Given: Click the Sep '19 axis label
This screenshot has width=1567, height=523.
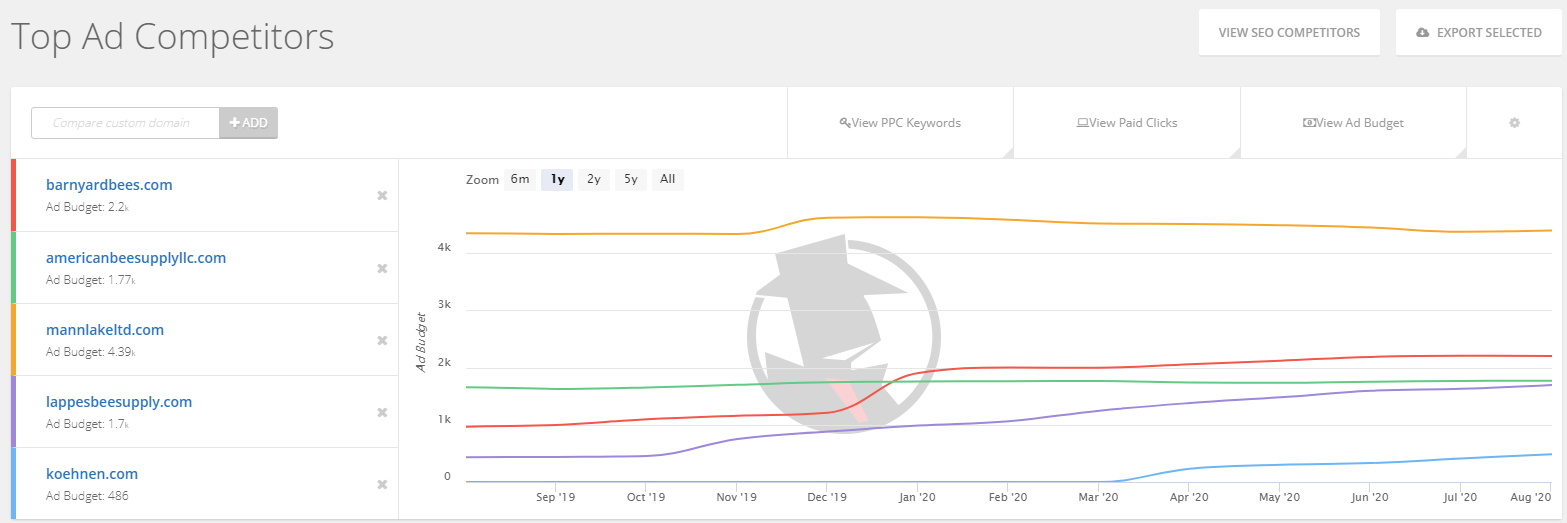Looking at the screenshot, I should (555, 497).
